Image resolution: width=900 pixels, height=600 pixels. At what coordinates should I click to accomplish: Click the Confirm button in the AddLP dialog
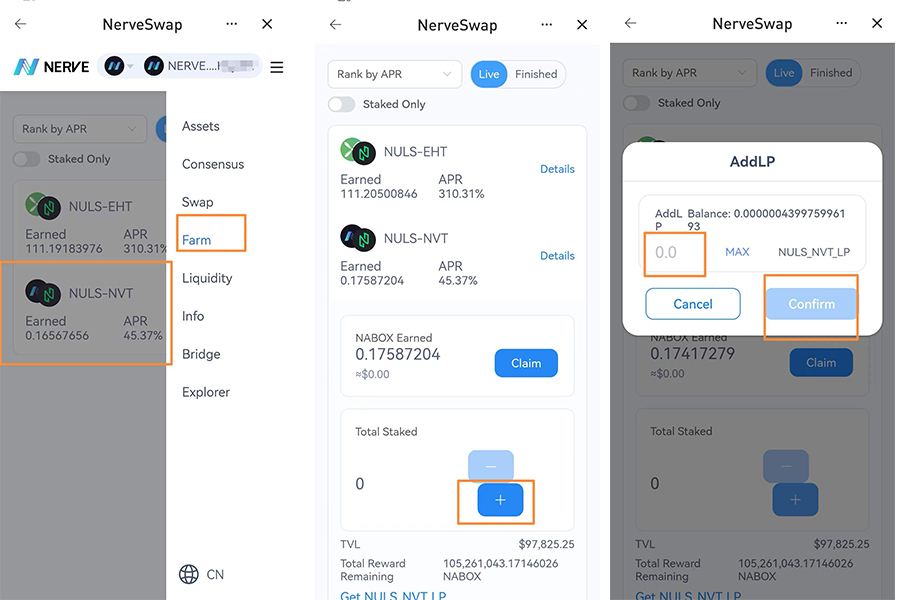click(811, 304)
